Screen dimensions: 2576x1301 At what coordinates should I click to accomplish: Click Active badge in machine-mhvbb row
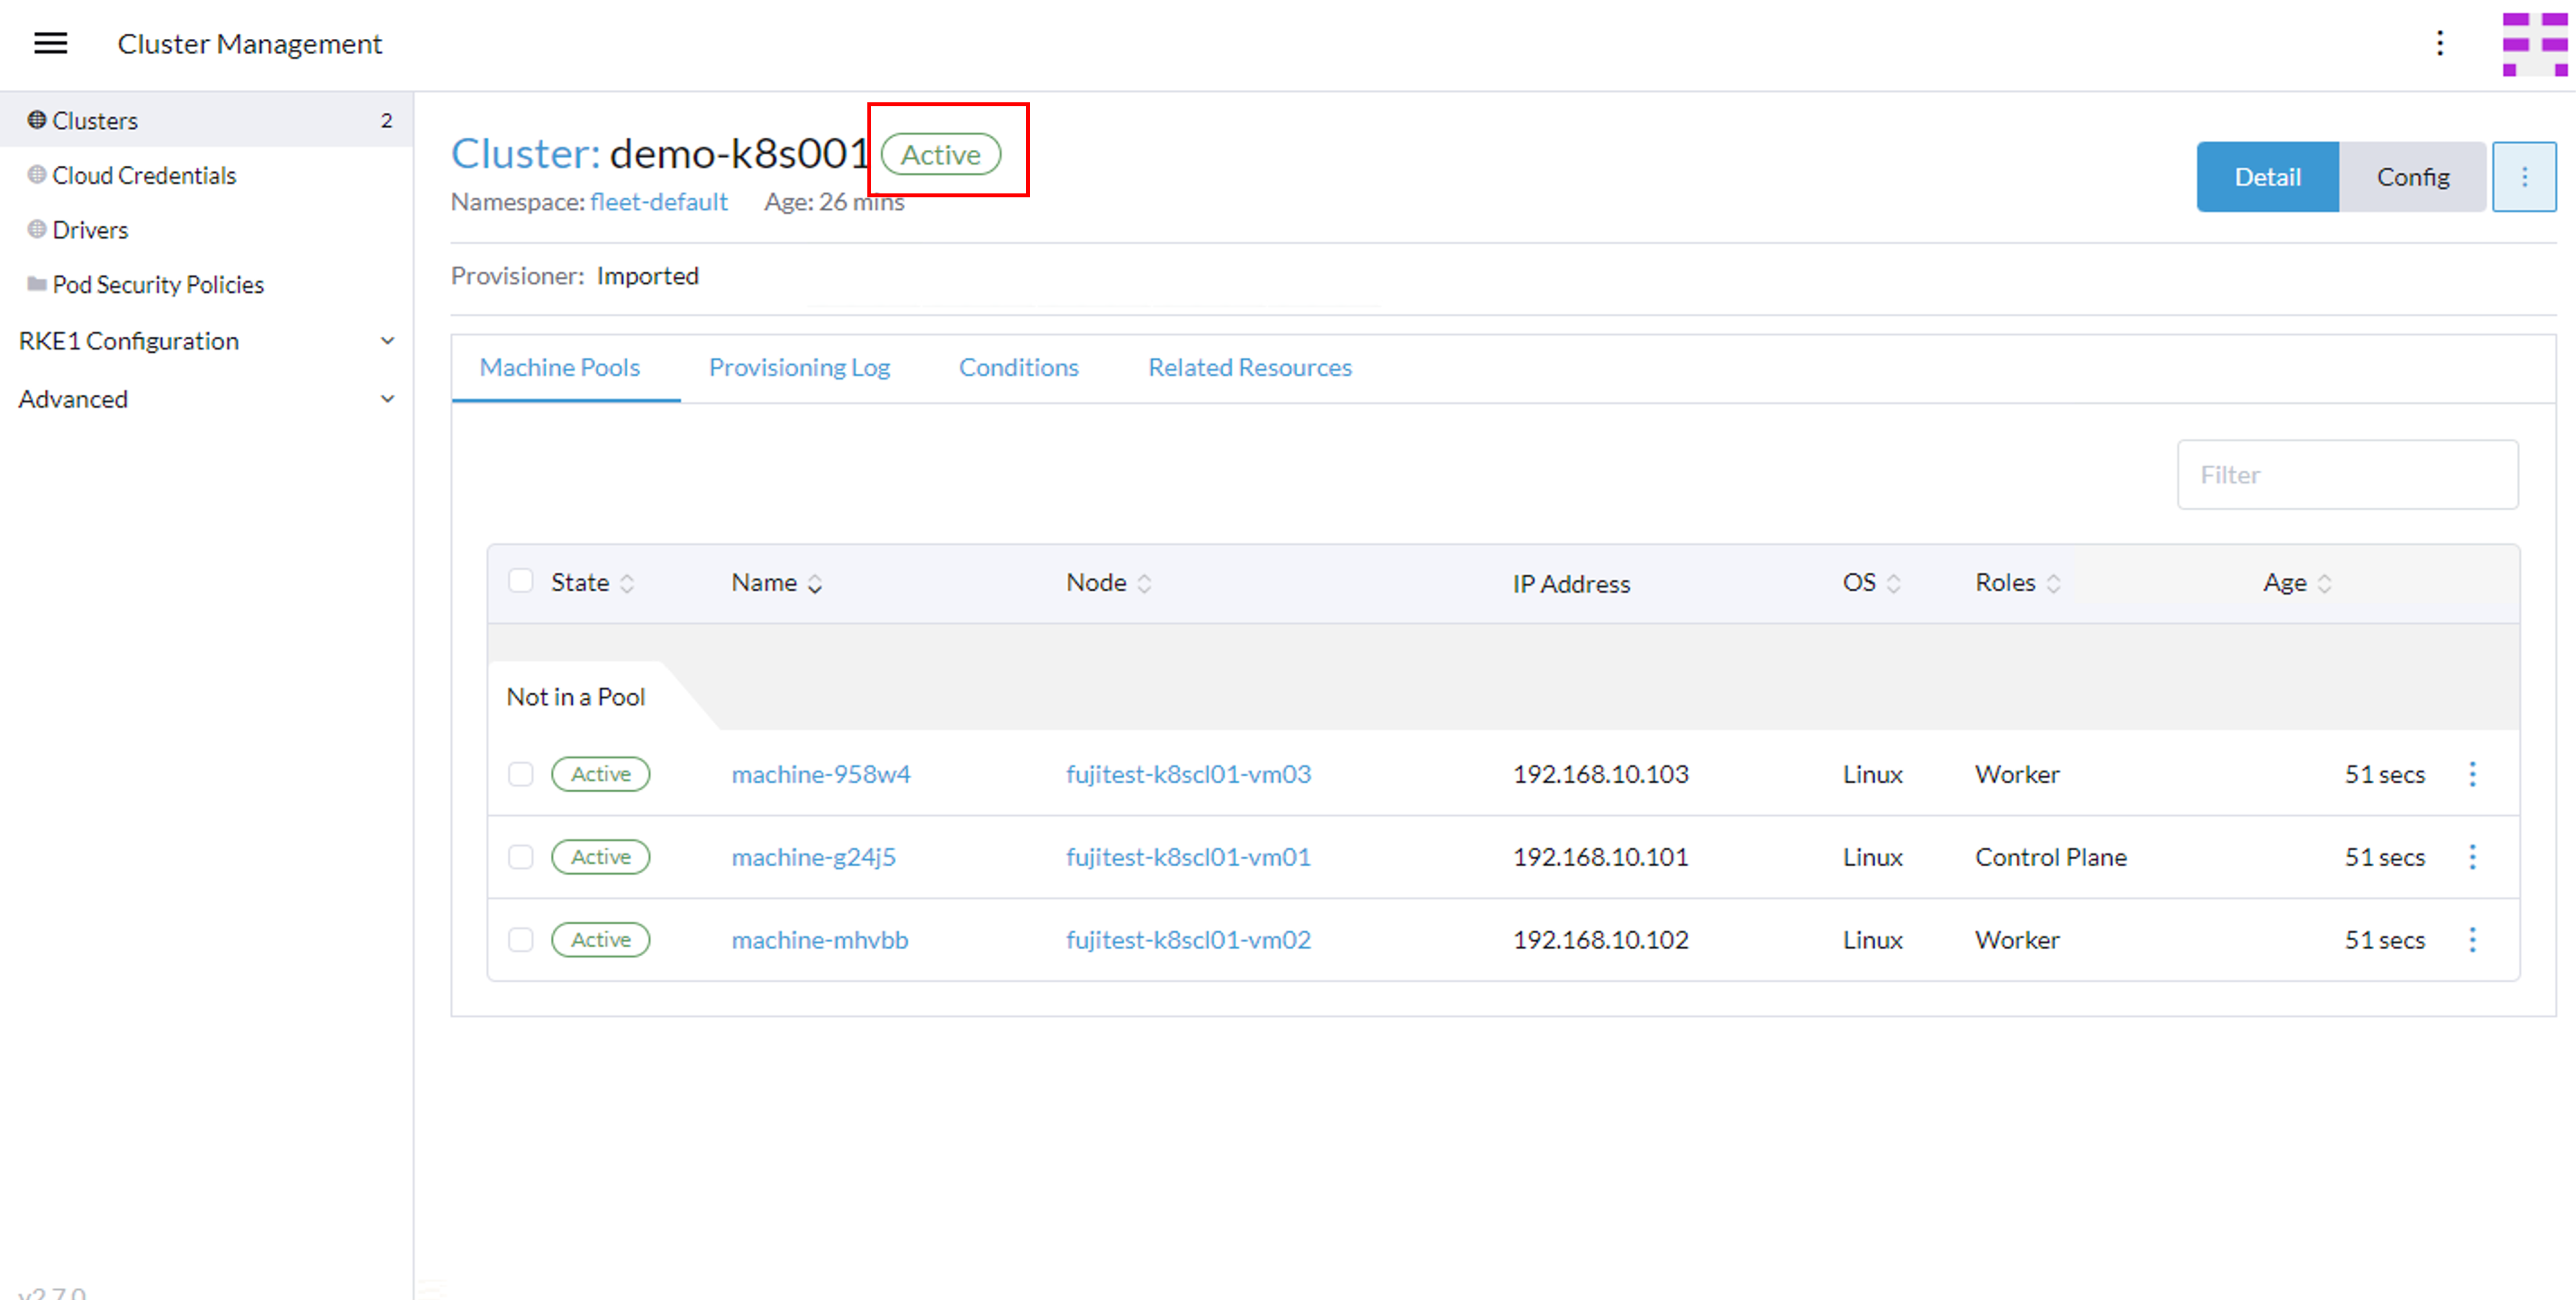(600, 940)
